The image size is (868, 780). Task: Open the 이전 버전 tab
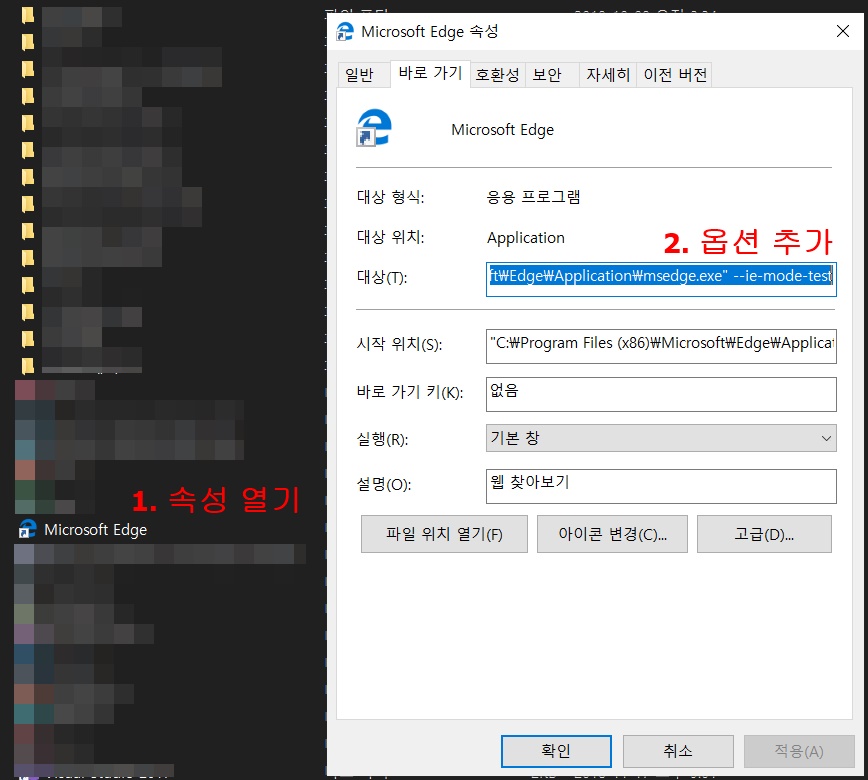pos(675,75)
